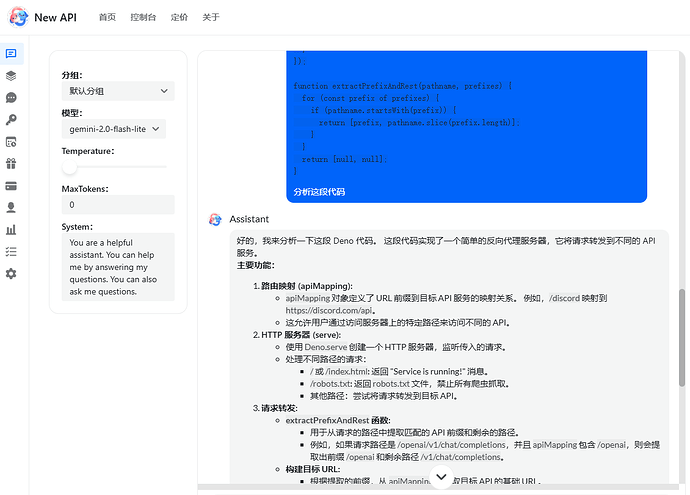Open 定价 in top navigation
This screenshot has width=690, height=495.
[x=179, y=17]
